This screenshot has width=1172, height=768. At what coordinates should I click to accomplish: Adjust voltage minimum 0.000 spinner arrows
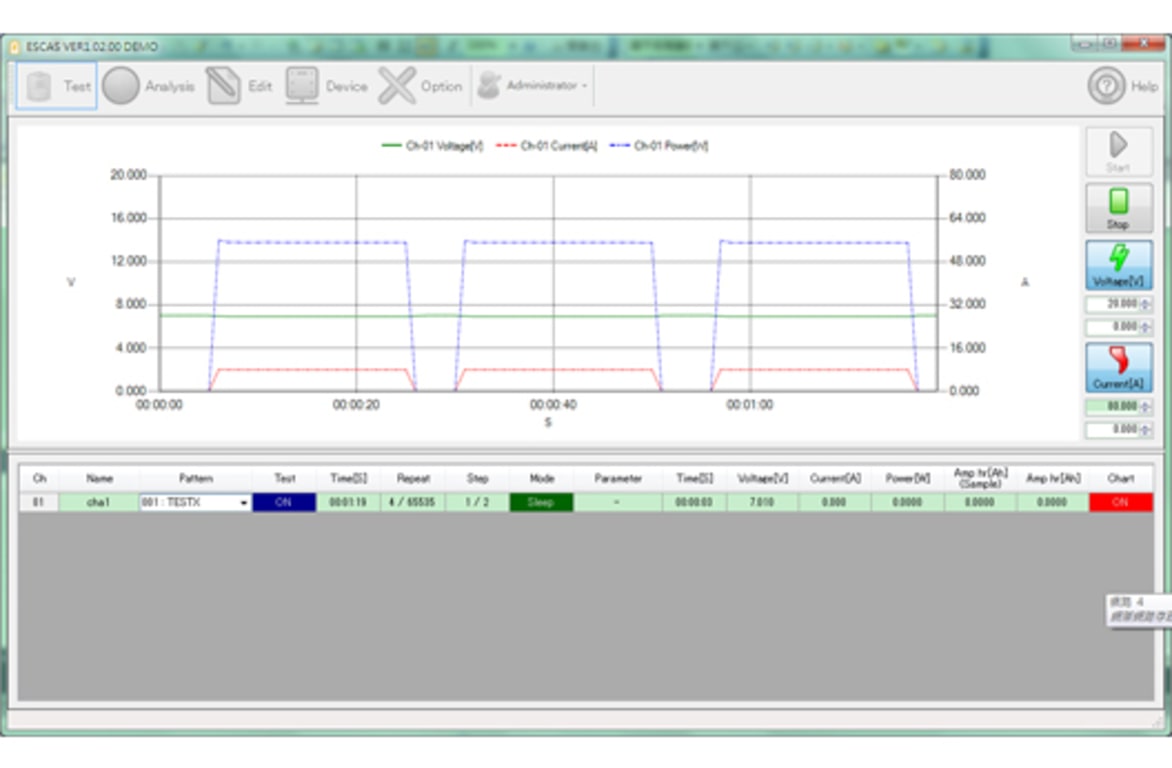tap(1145, 327)
